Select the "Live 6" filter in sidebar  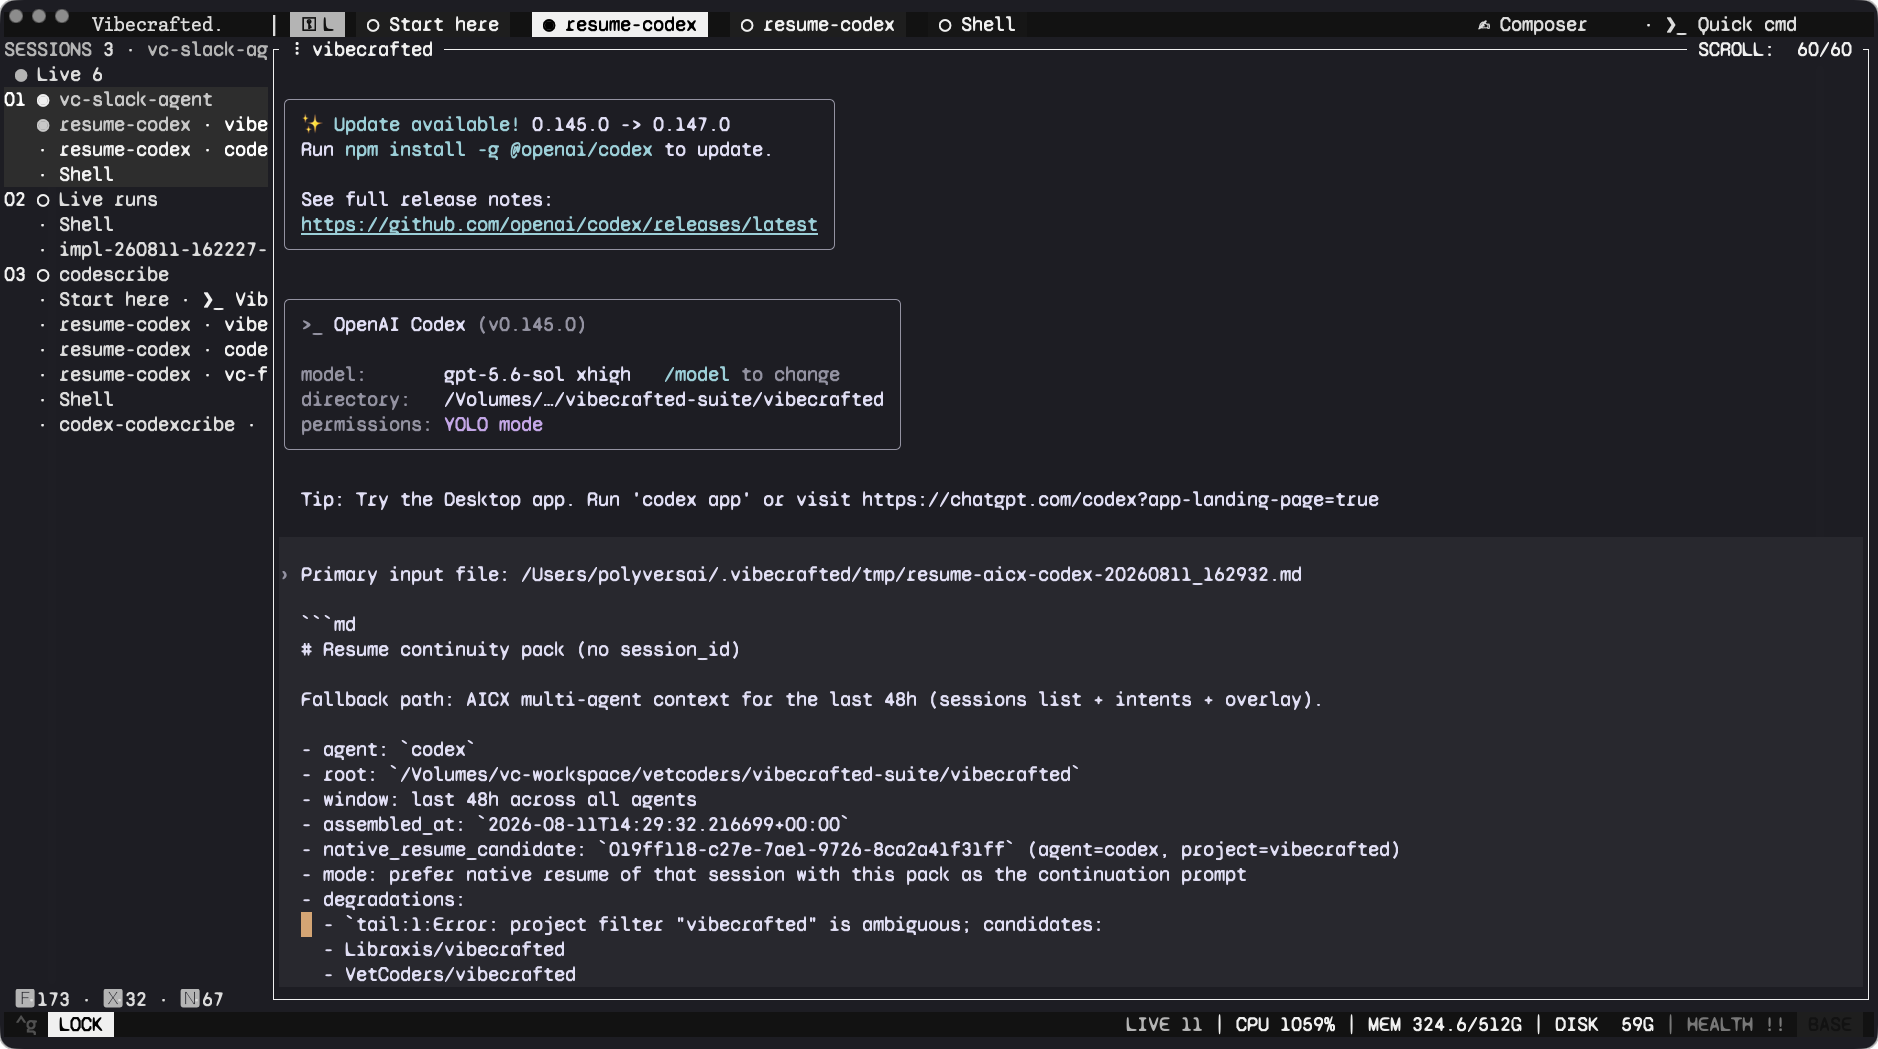tap(59, 75)
